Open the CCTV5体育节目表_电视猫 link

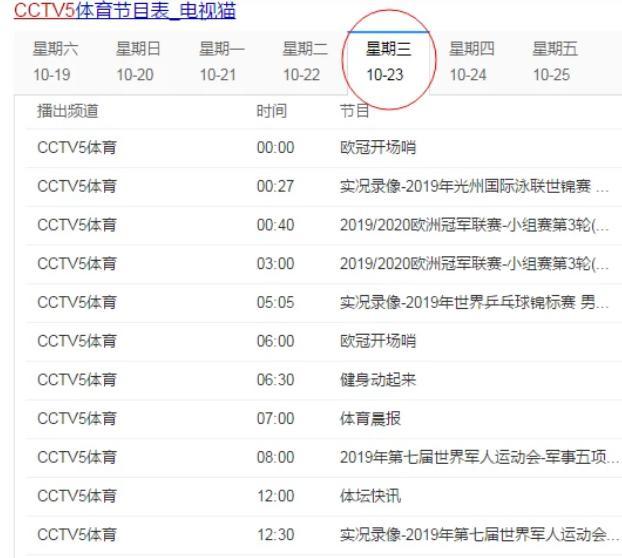click(125, 10)
